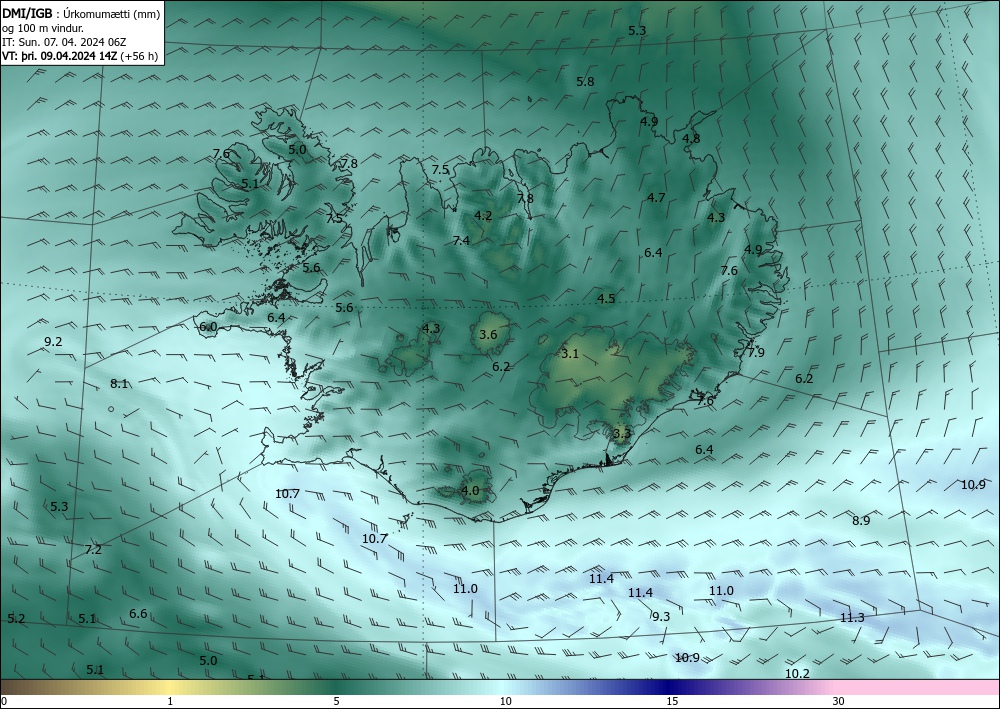Click the 8.1 value west of Iceland

point(119,384)
